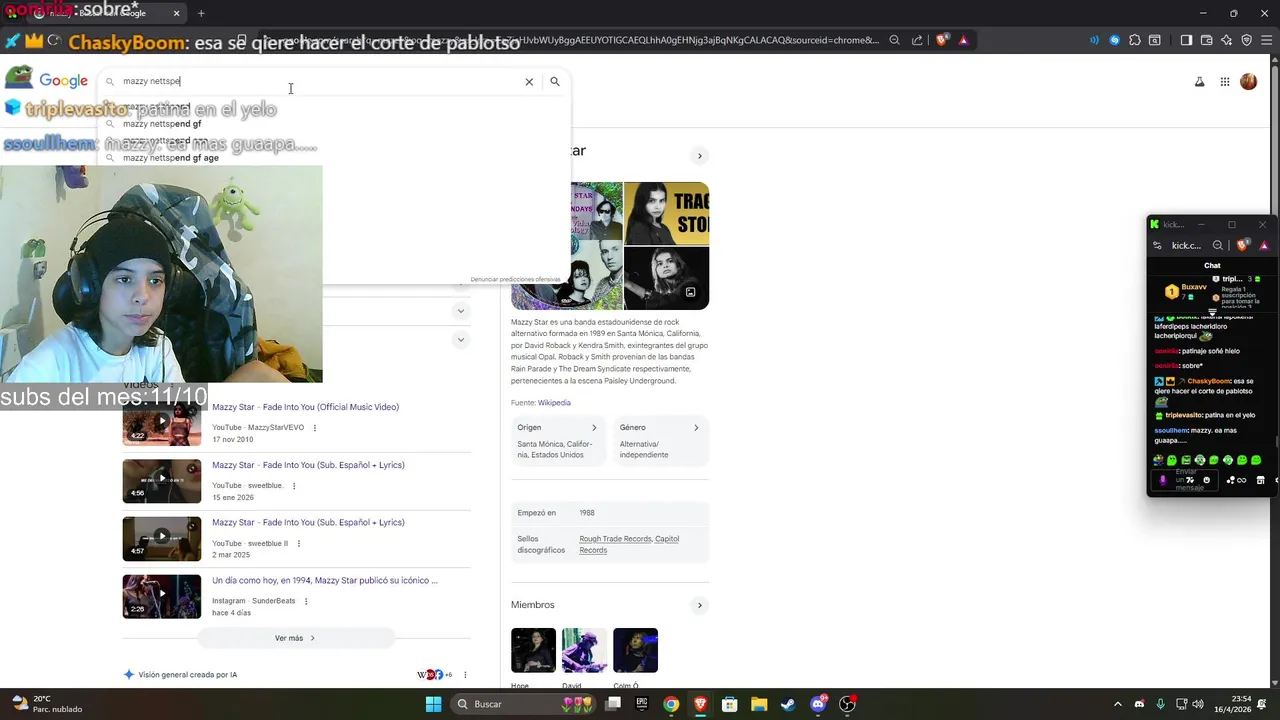Click the share page icon in address bar
1280x720 pixels.
coord(917,40)
